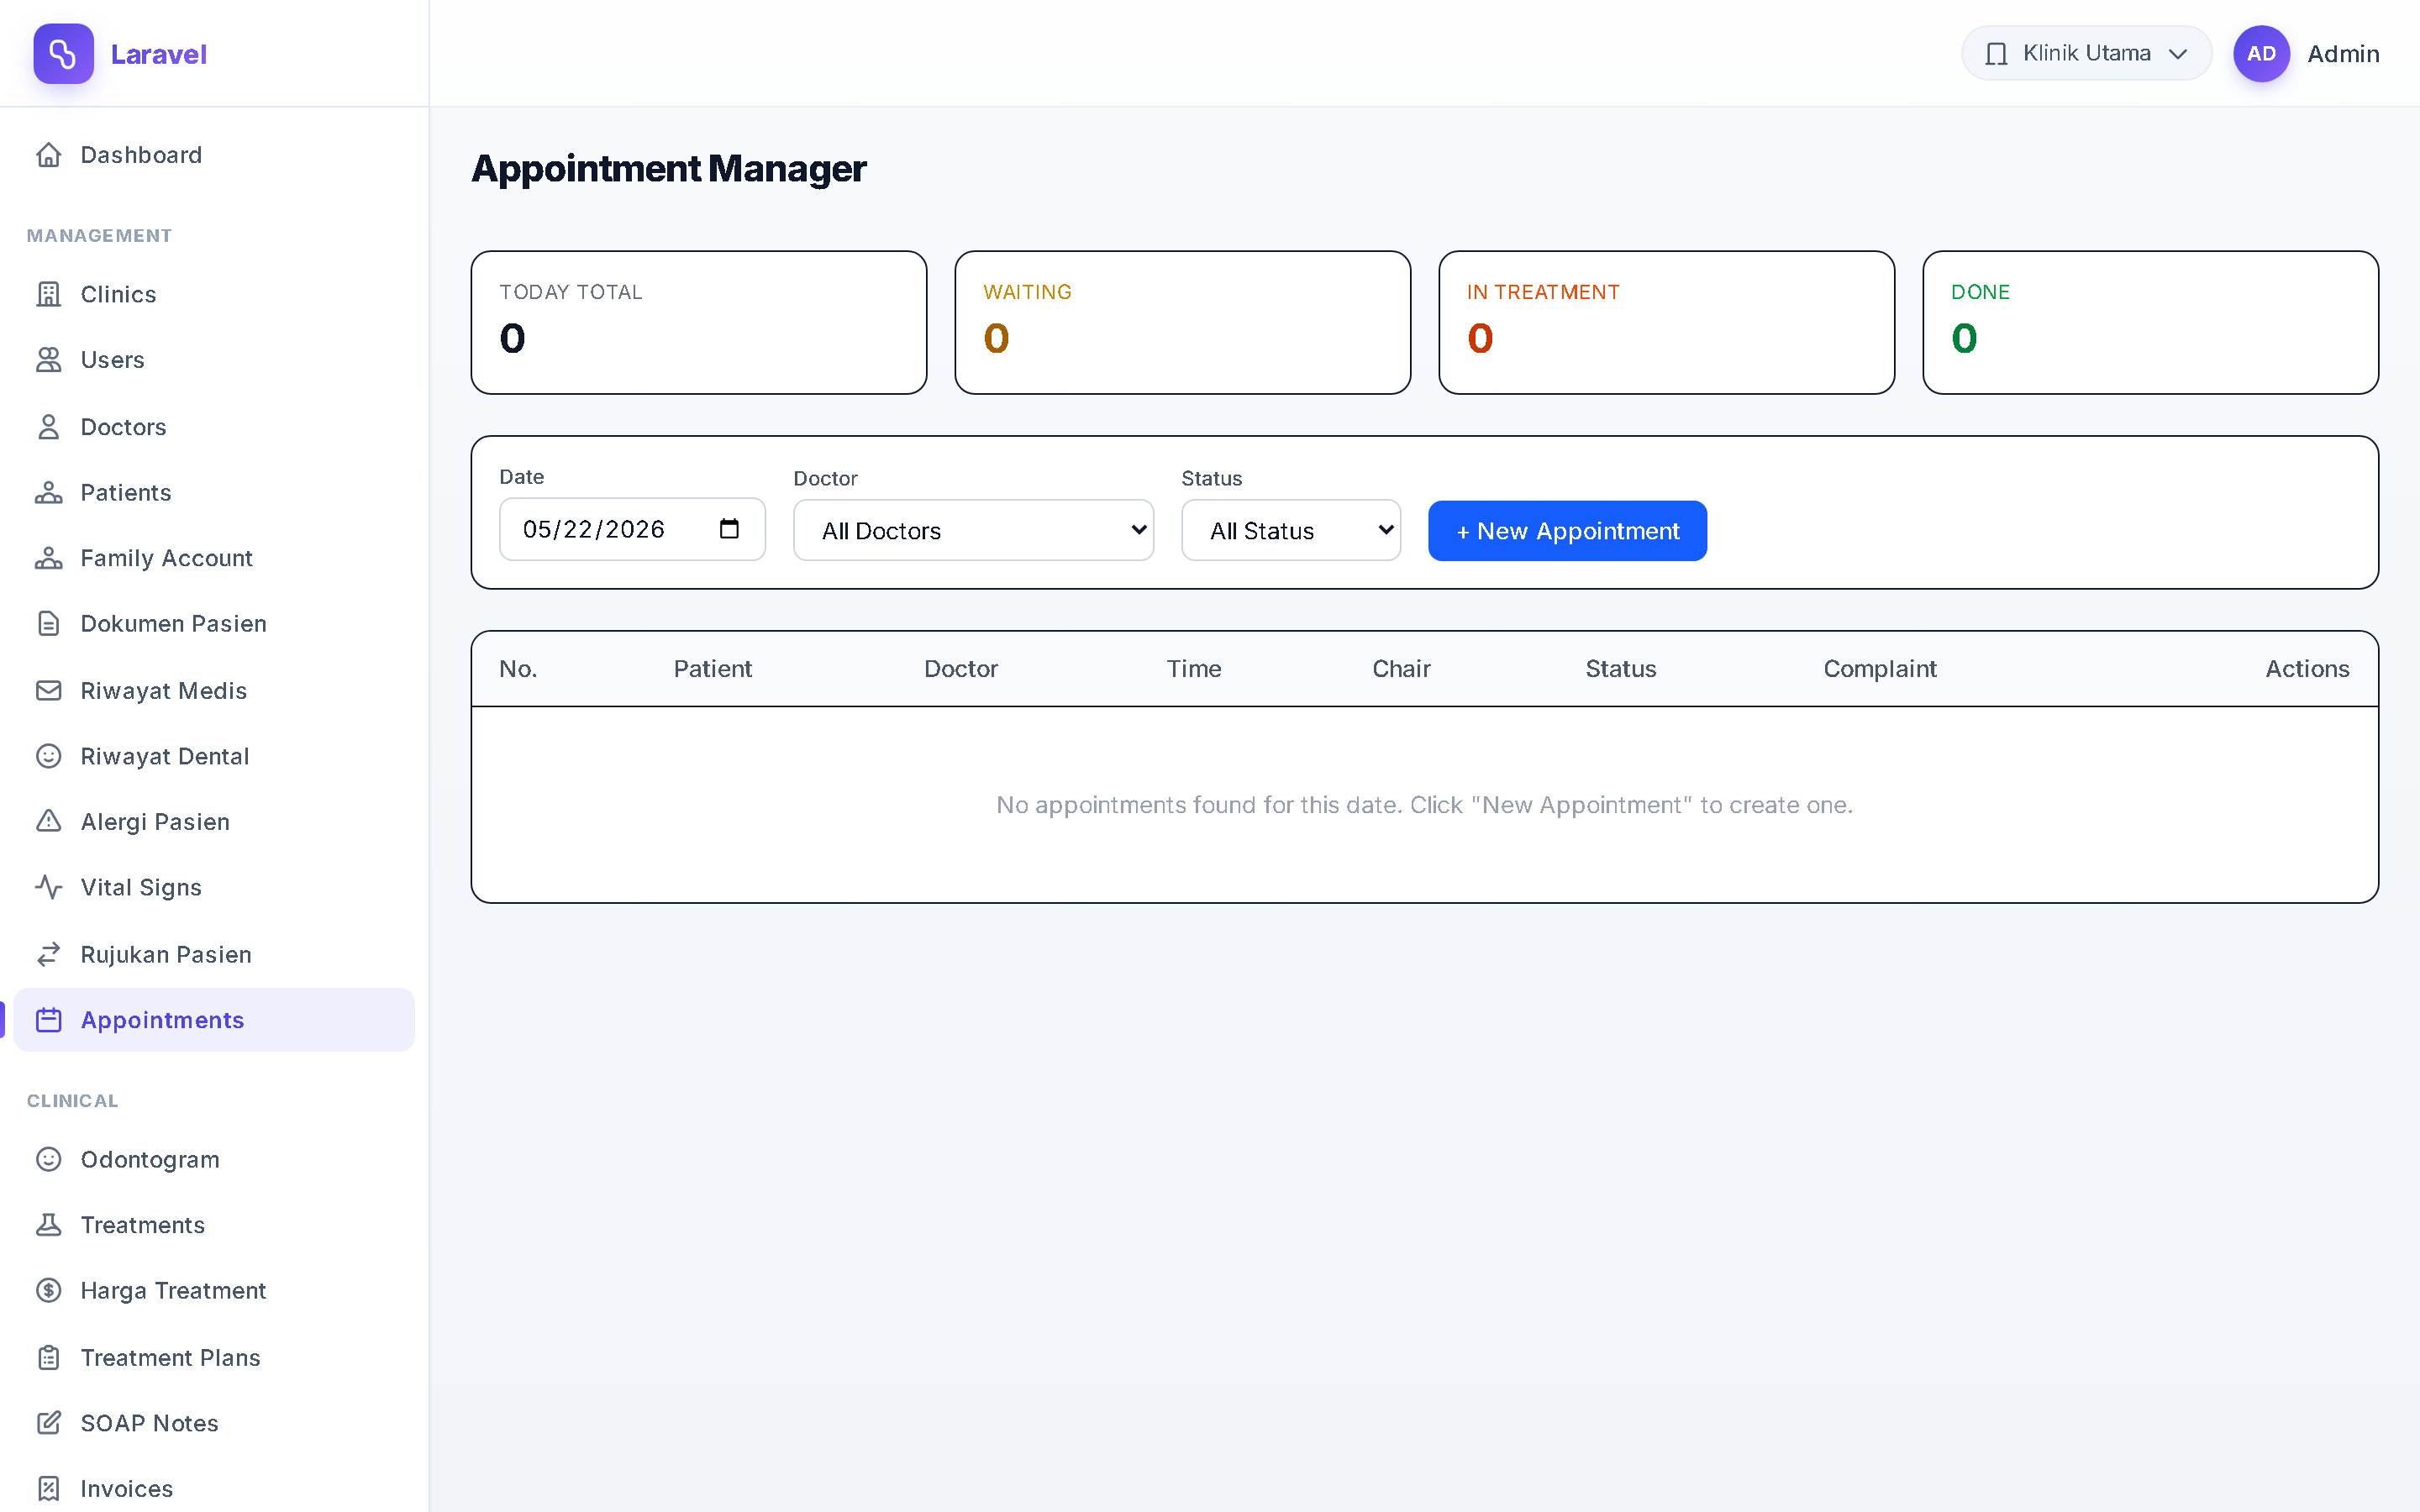Open Harga Treatment page
Viewport: 2420px width, 1512px height.
tap(214, 1291)
